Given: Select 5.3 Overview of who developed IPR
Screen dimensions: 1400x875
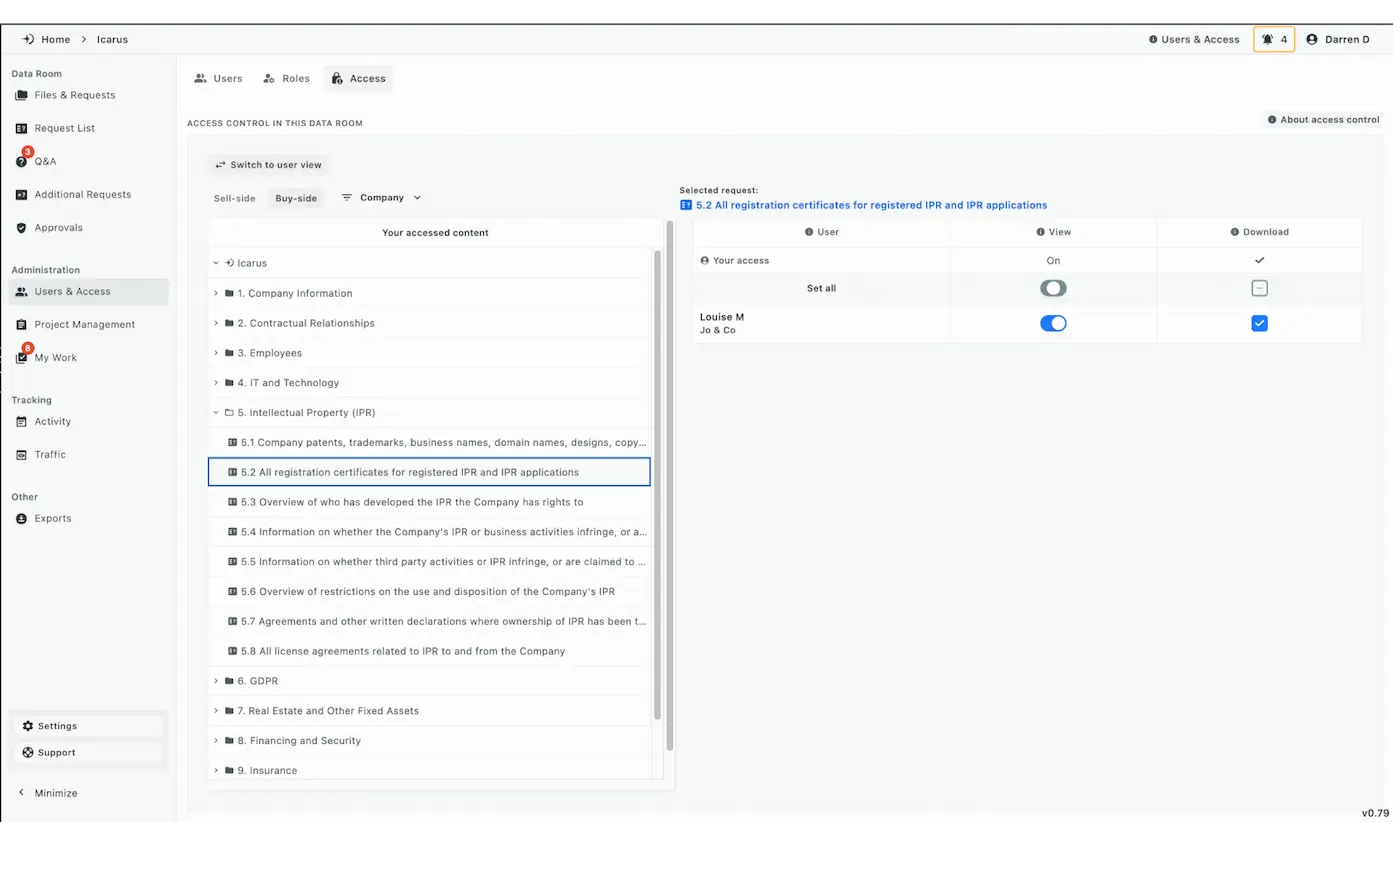Looking at the screenshot, I should pos(429,502).
